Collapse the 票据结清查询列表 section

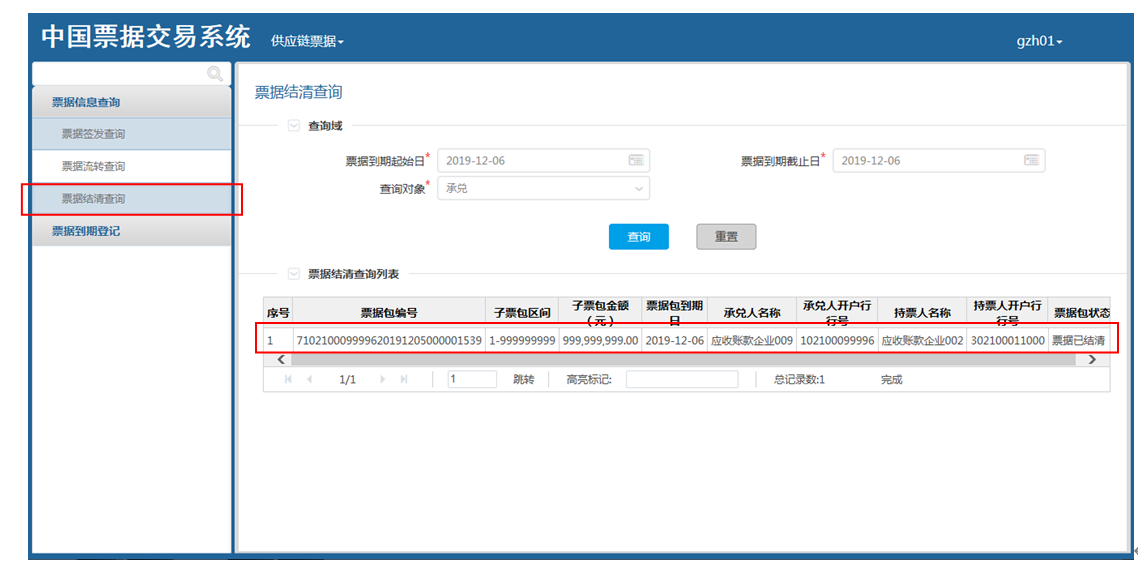pyautogui.click(x=294, y=273)
